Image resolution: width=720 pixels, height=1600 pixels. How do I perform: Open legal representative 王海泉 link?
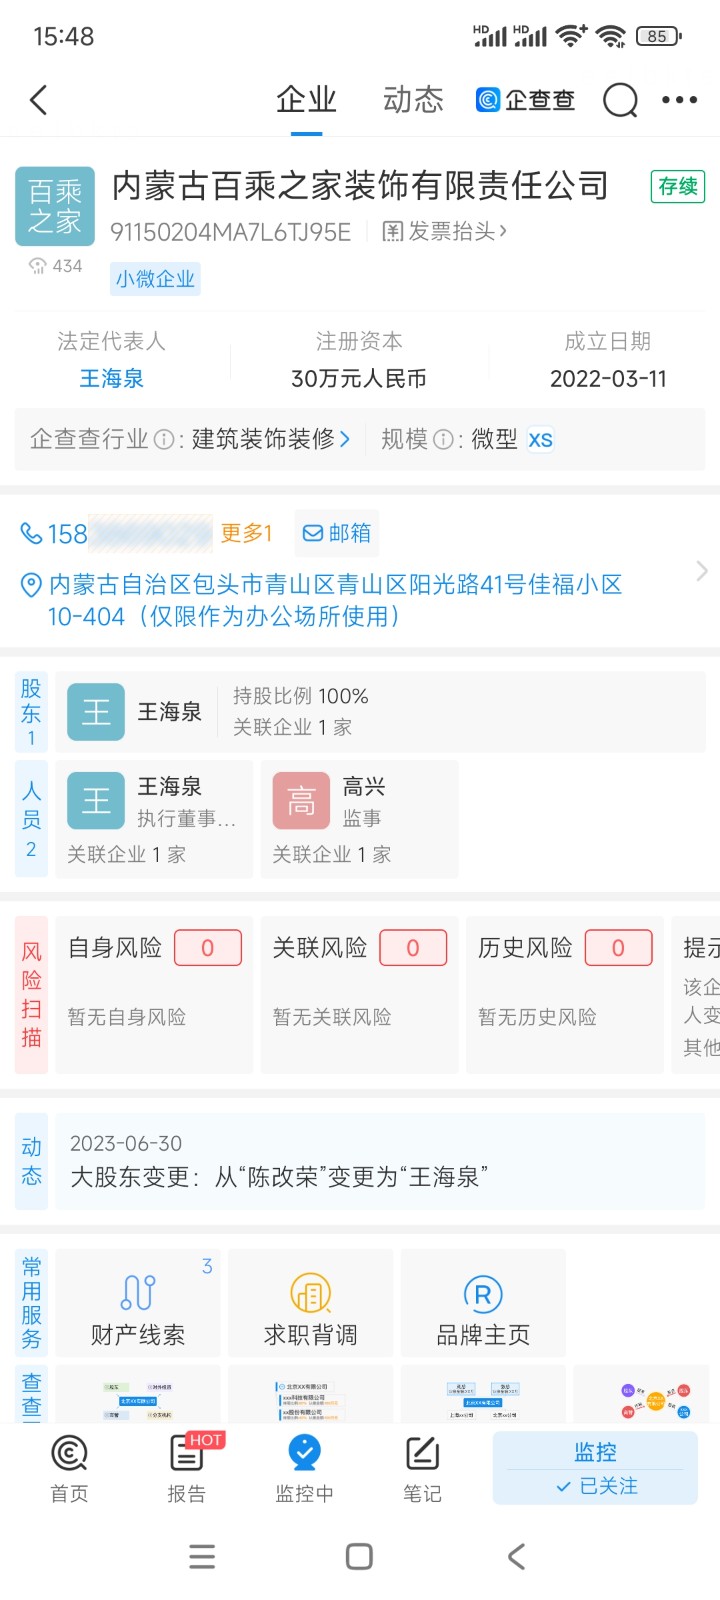coord(112,379)
